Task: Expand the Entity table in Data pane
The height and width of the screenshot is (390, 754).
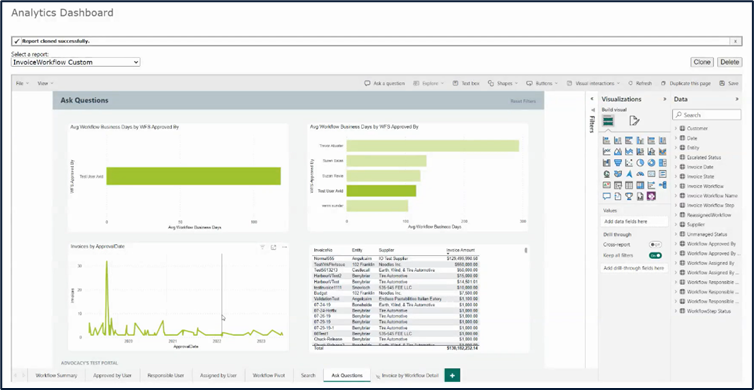Action: click(x=676, y=148)
